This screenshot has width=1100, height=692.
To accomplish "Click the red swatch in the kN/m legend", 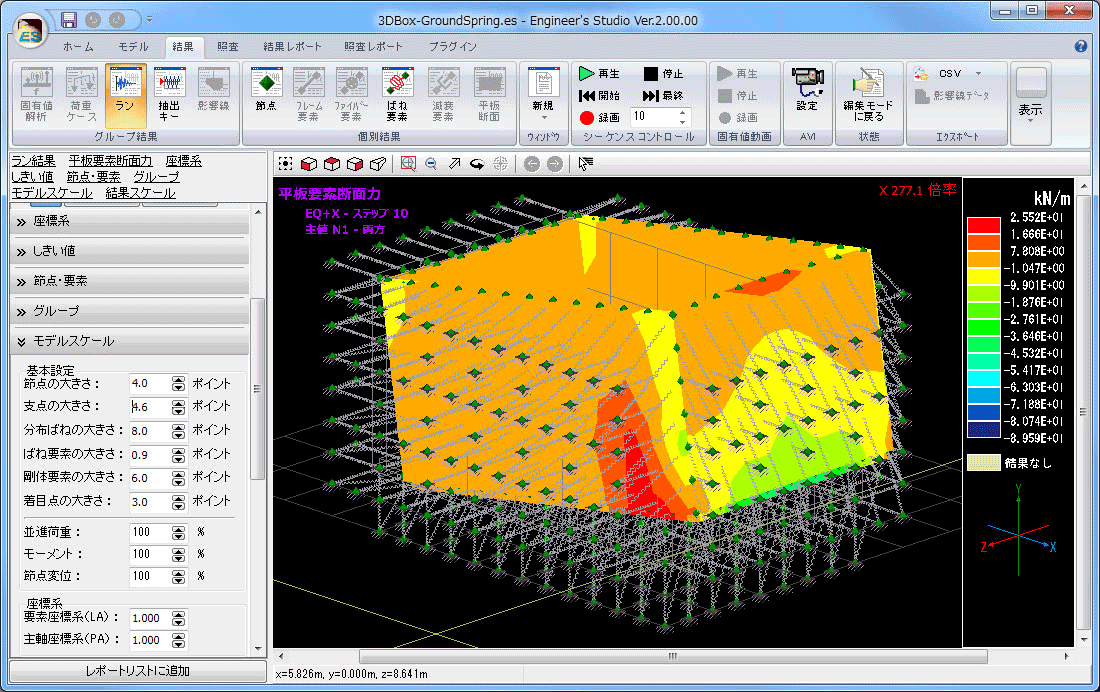I will 982,223.
